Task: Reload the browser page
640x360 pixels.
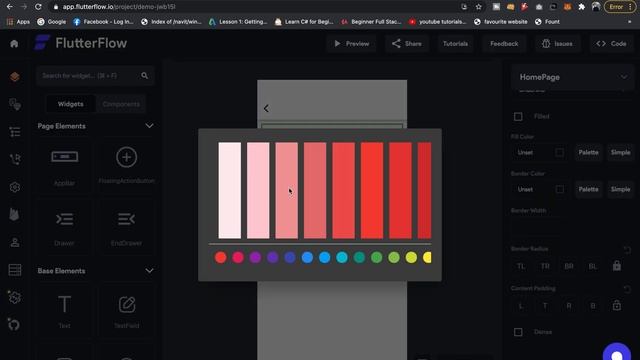Action: (38, 7)
